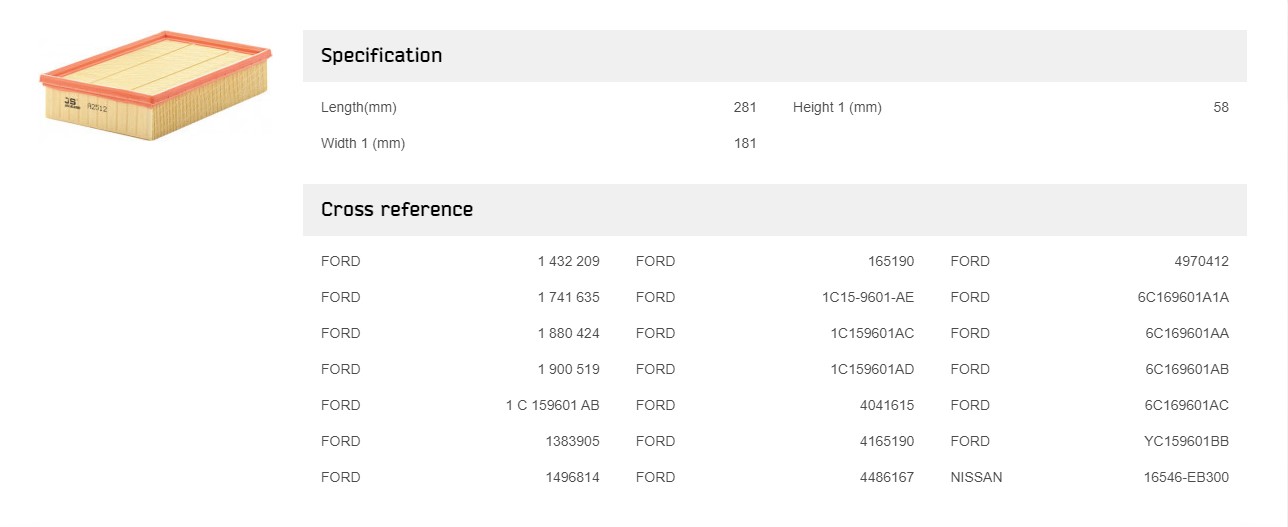Click FORD cross reference 165190
1288x527 pixels.
click(x=891, y=261)
